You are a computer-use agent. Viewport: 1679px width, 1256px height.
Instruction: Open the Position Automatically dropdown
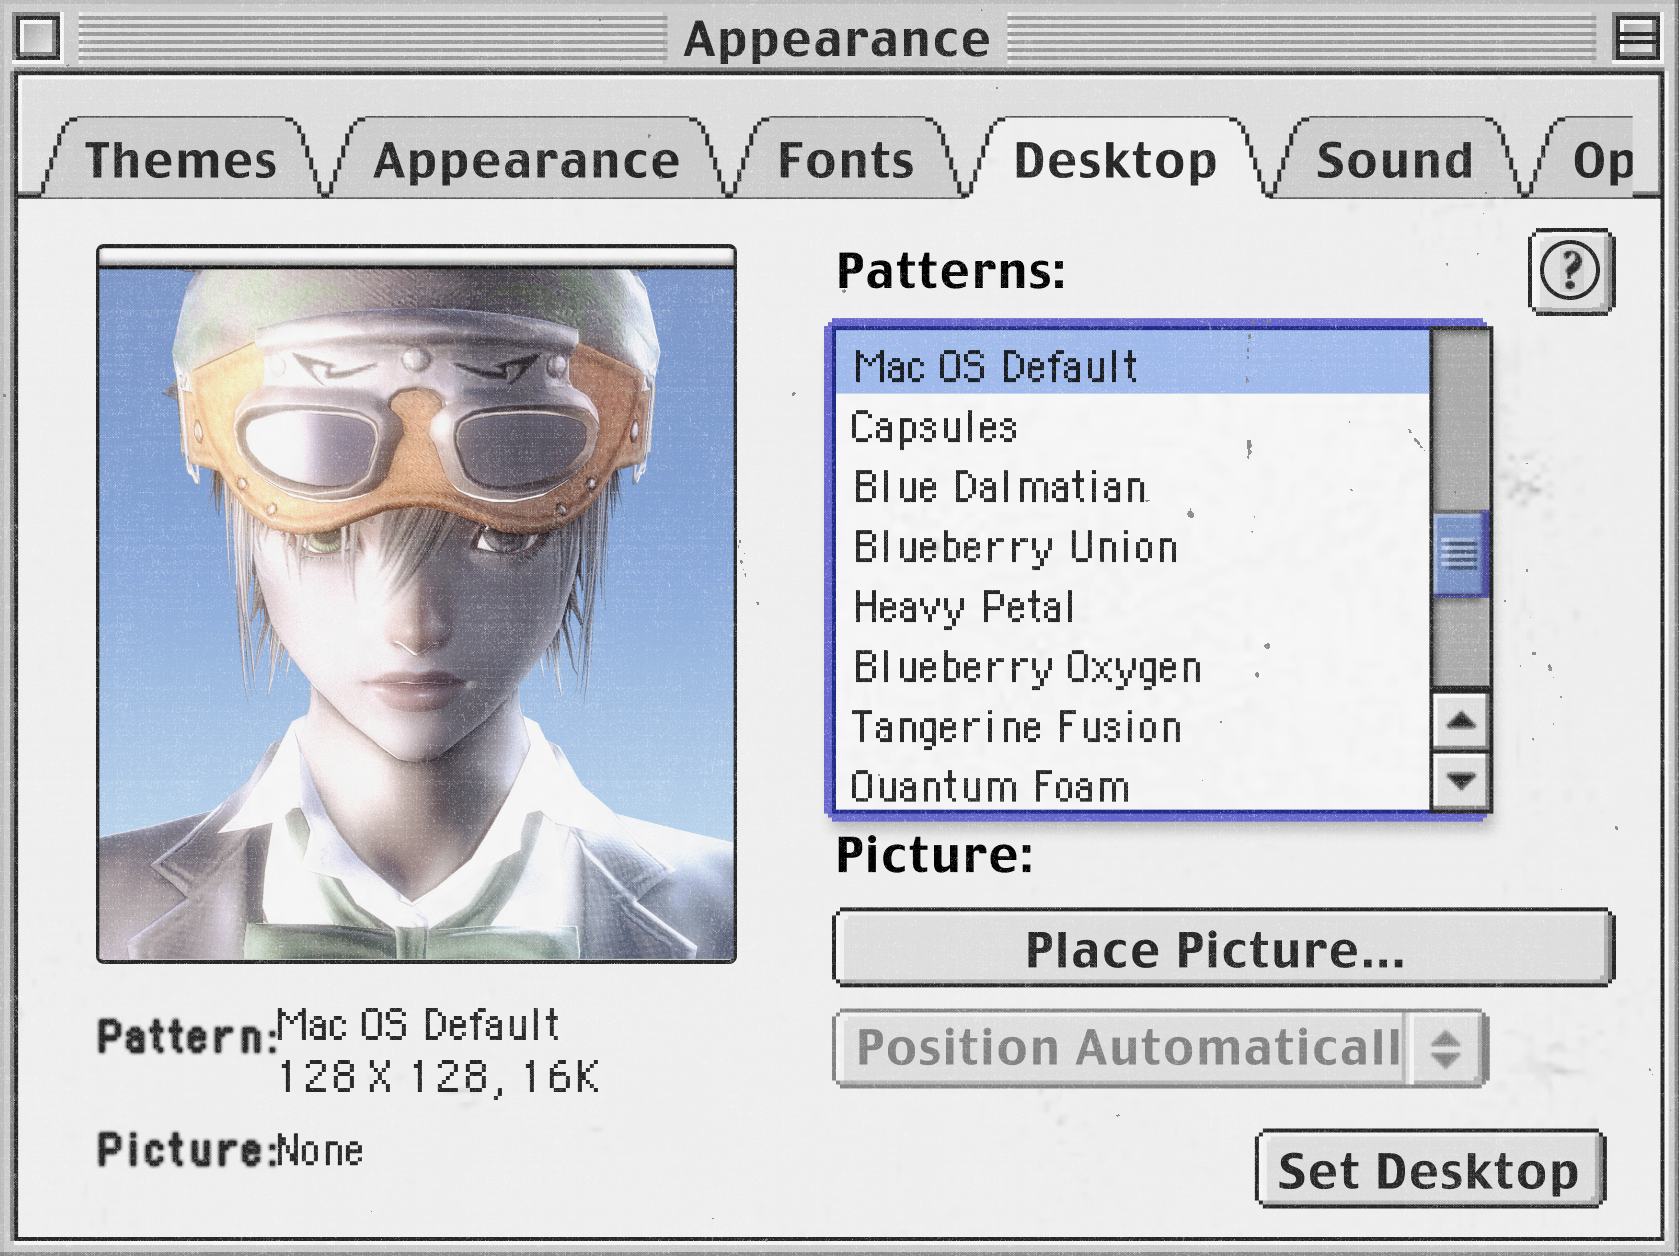coord(1160,1048)
